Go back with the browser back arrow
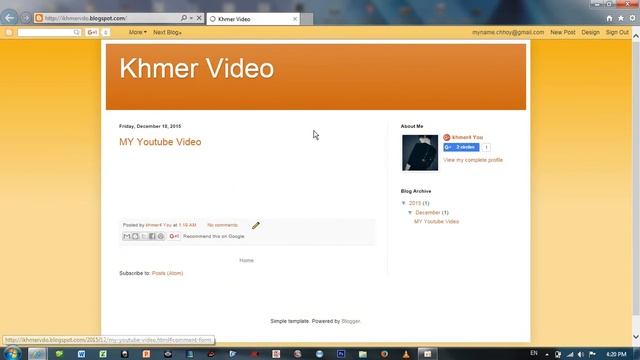This screenshot has height=360, width=640. (9, 18)
